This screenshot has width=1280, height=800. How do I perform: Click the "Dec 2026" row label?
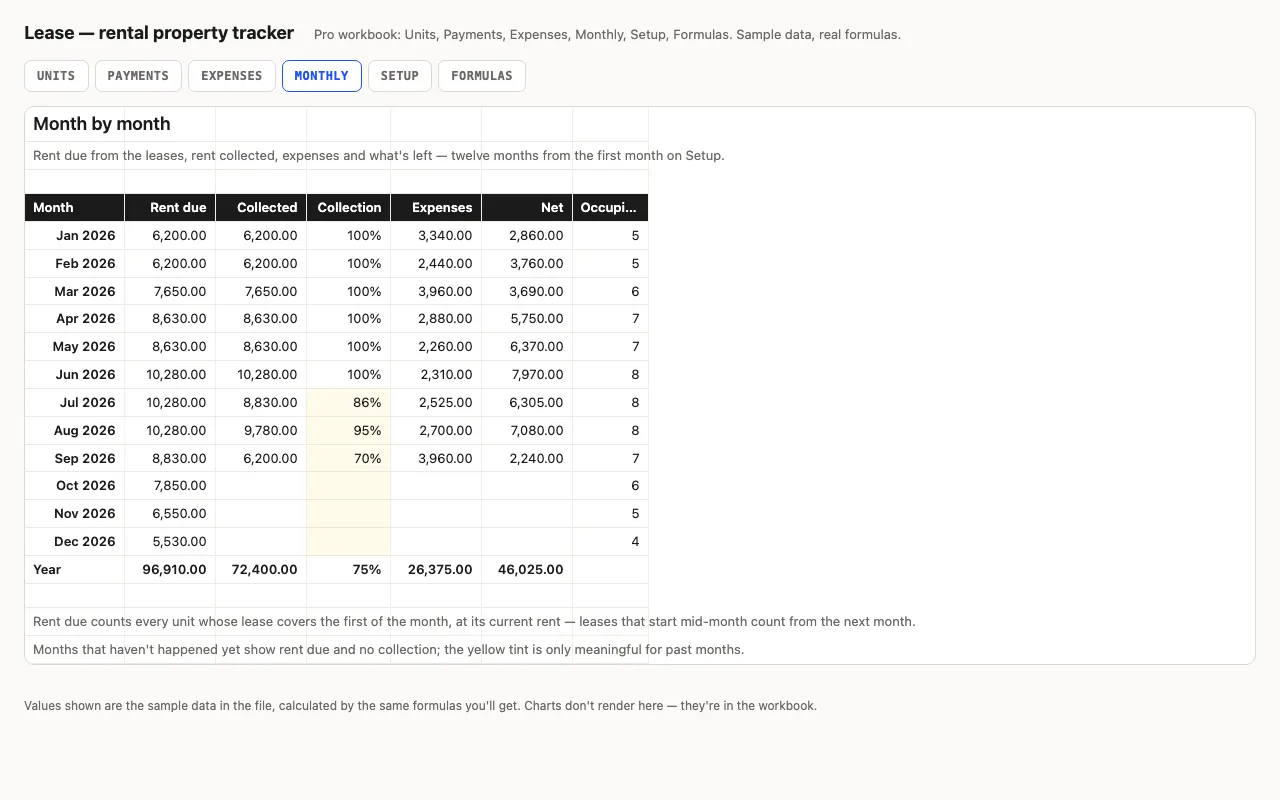pyautogui.click(x=75, y=542)
